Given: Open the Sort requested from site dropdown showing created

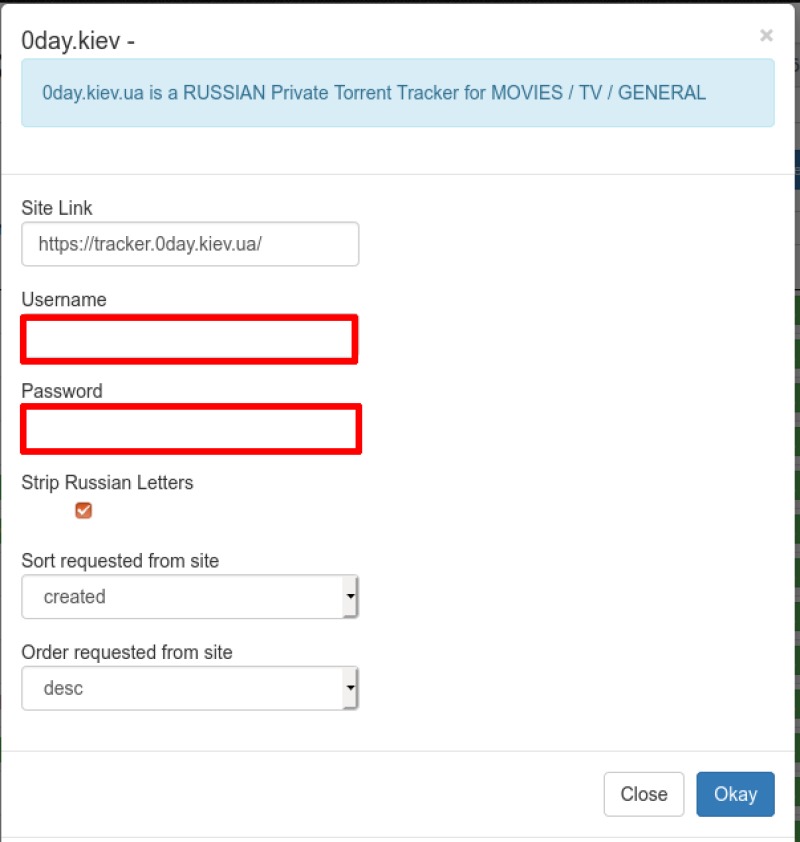Looking at the screenshot, I should click(190, 597).
